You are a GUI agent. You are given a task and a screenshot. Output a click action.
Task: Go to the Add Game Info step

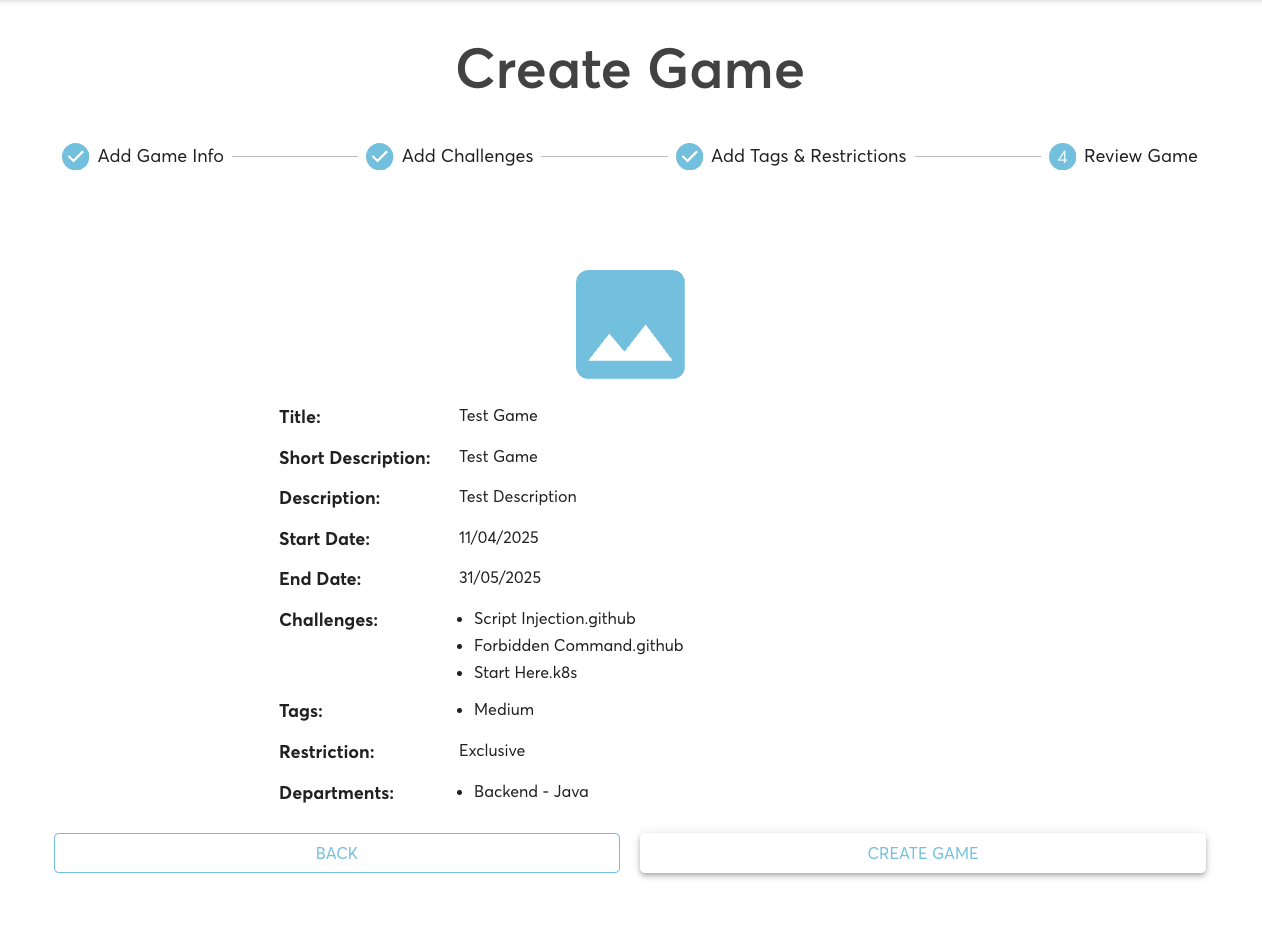click(160, 156)
